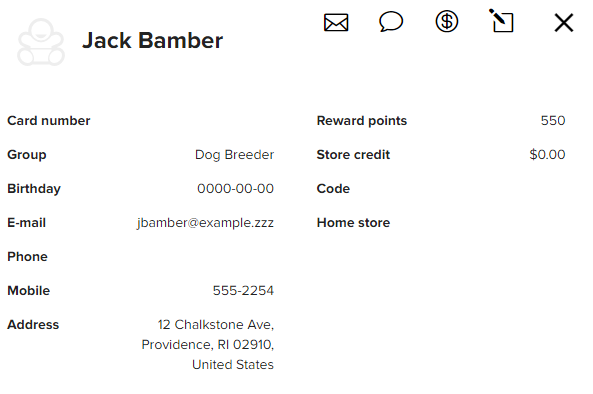
Task: Click the Dog Breeder group value
Action: [234, 155]
